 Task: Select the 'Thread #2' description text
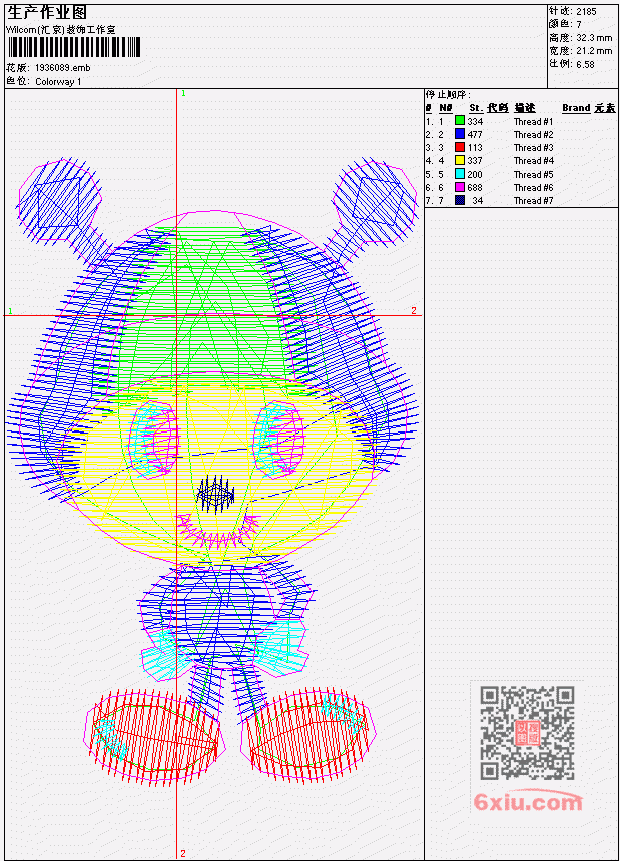533,135
